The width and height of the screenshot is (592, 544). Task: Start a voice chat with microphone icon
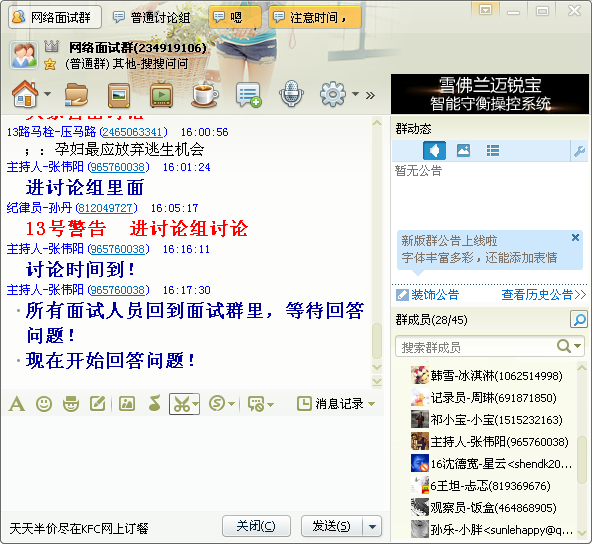(291, 93)
